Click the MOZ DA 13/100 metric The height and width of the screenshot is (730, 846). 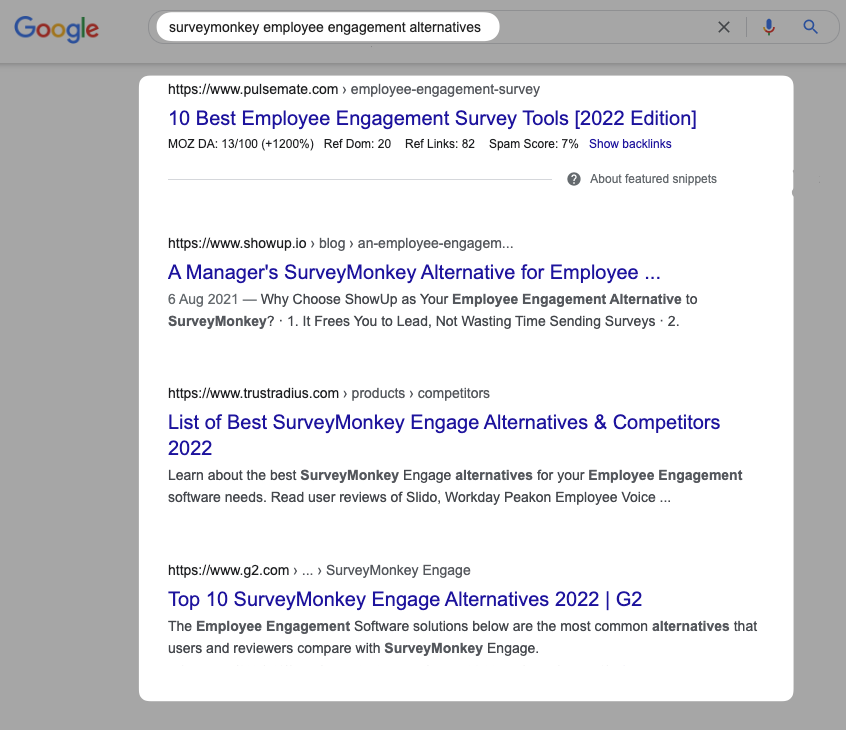(x=241, y=144)
